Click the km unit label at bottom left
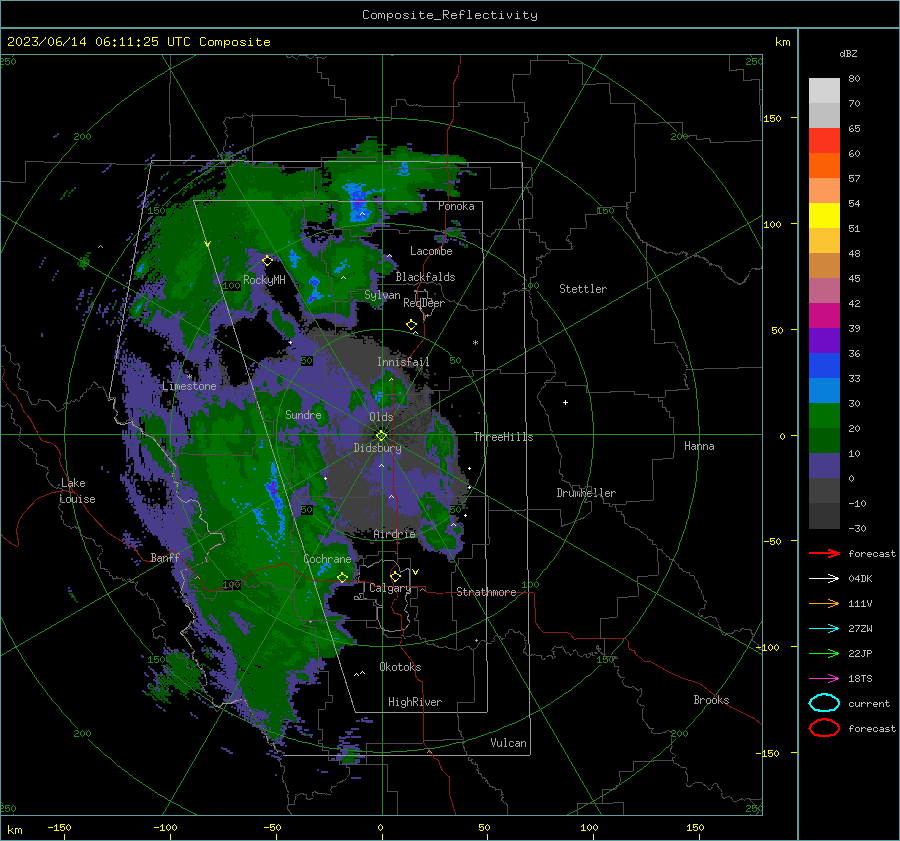 point(14,830)
